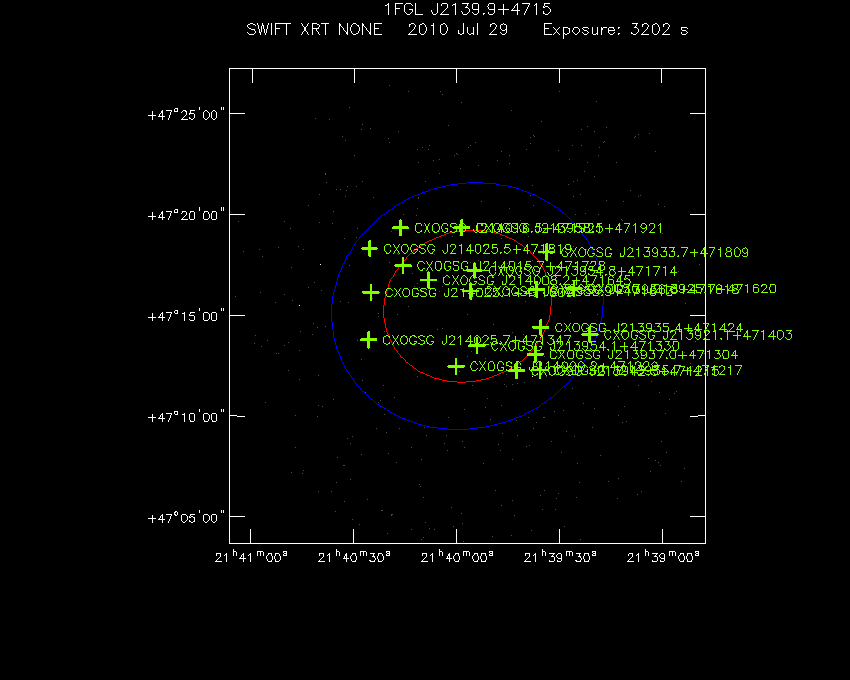
Task: Click the cross marker beside J214025.5+471819
Action: pyautogui.click(x=370, y=249)
